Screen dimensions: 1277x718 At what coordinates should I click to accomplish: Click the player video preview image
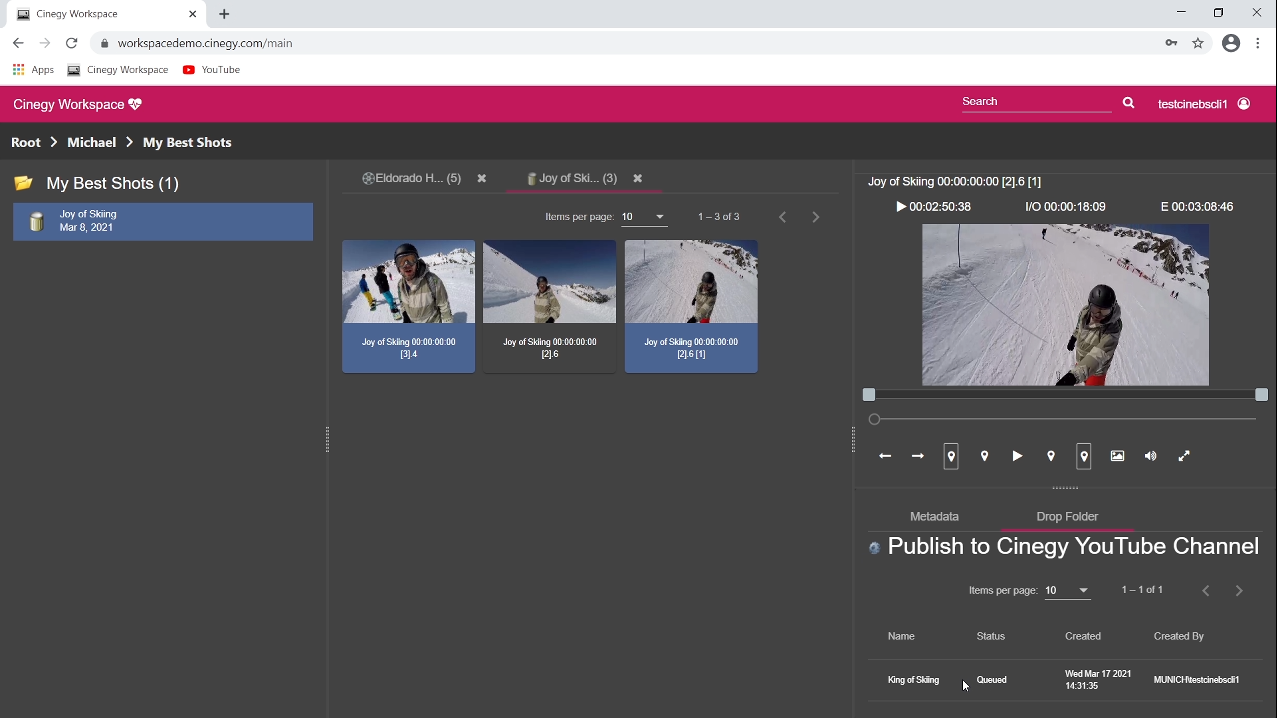tap(1065, 305)
